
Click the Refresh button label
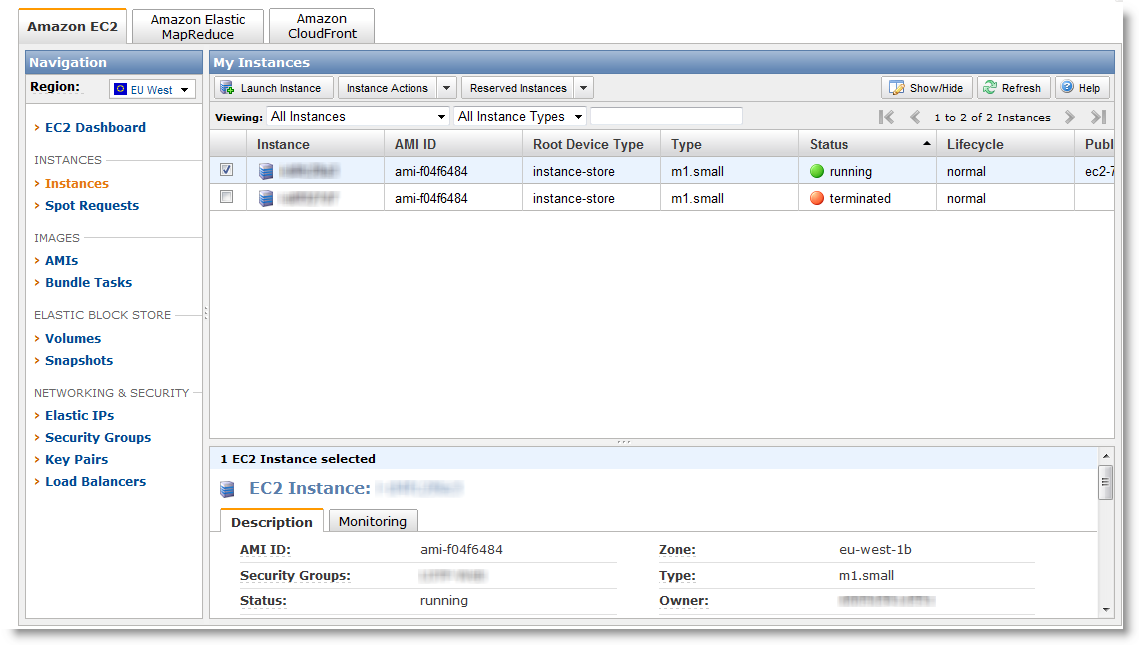[1021, 88]
